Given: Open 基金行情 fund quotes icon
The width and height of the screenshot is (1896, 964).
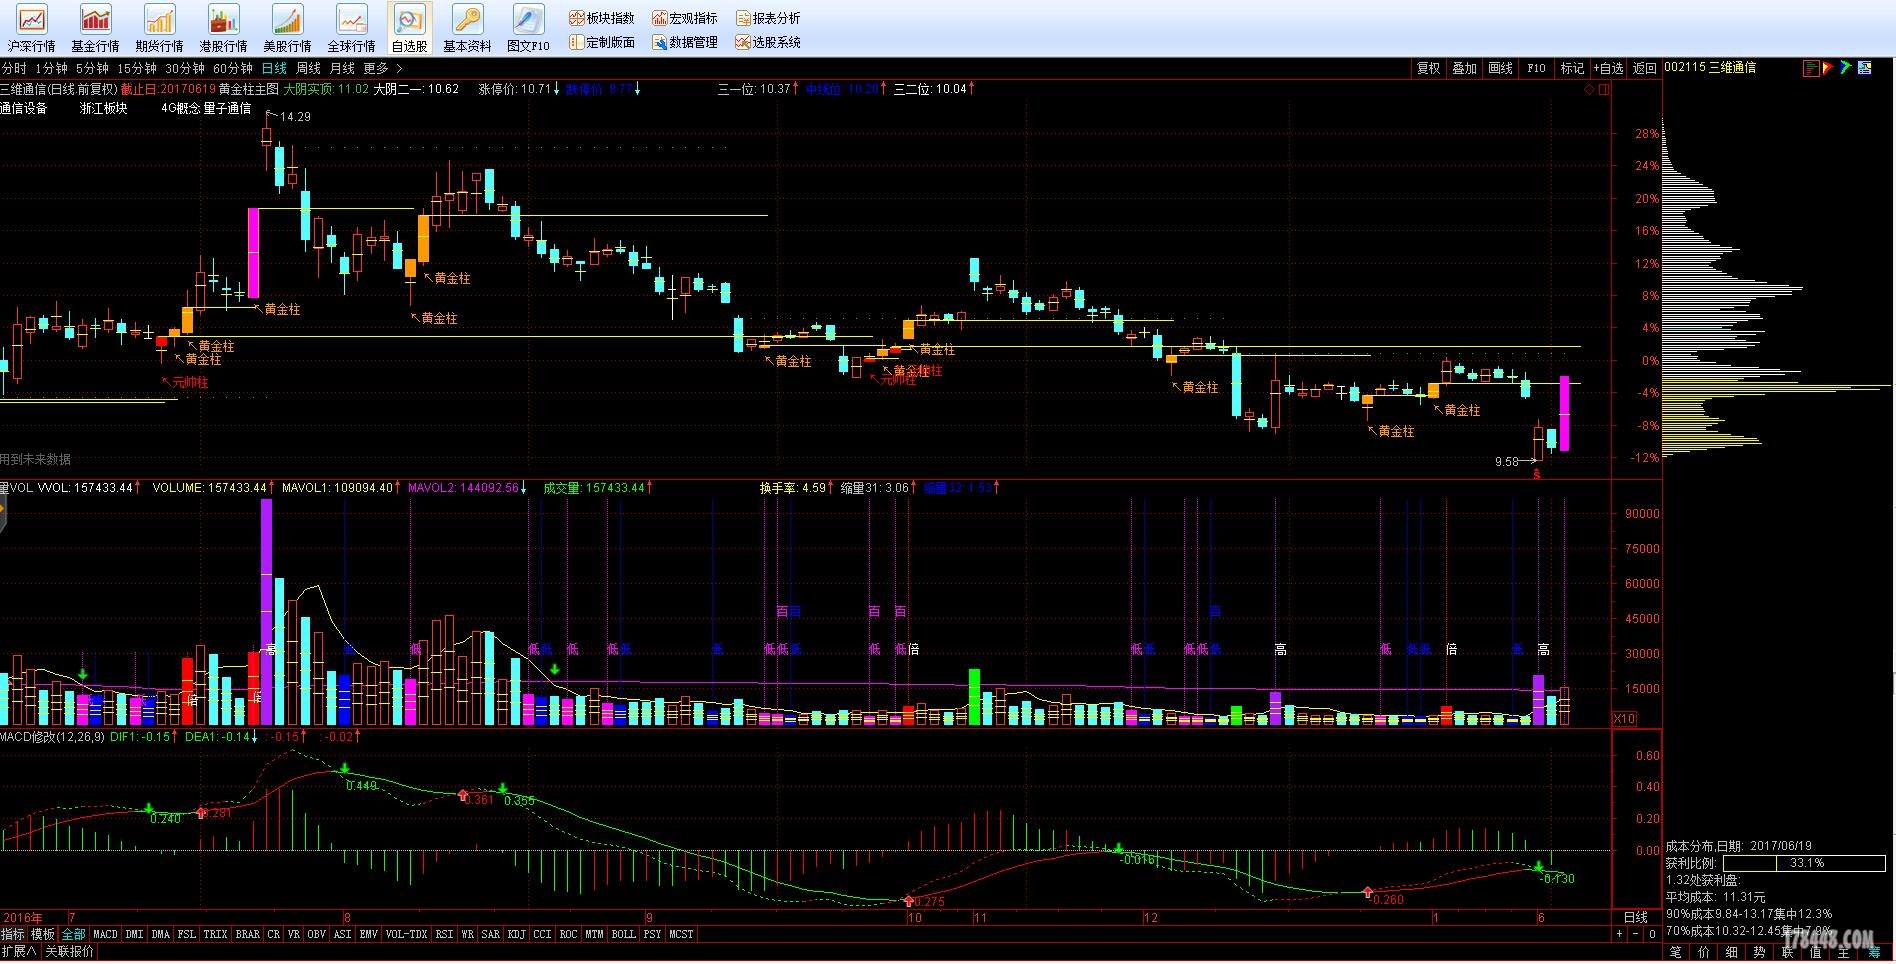Looking at the screenshot, I should 95,28.
